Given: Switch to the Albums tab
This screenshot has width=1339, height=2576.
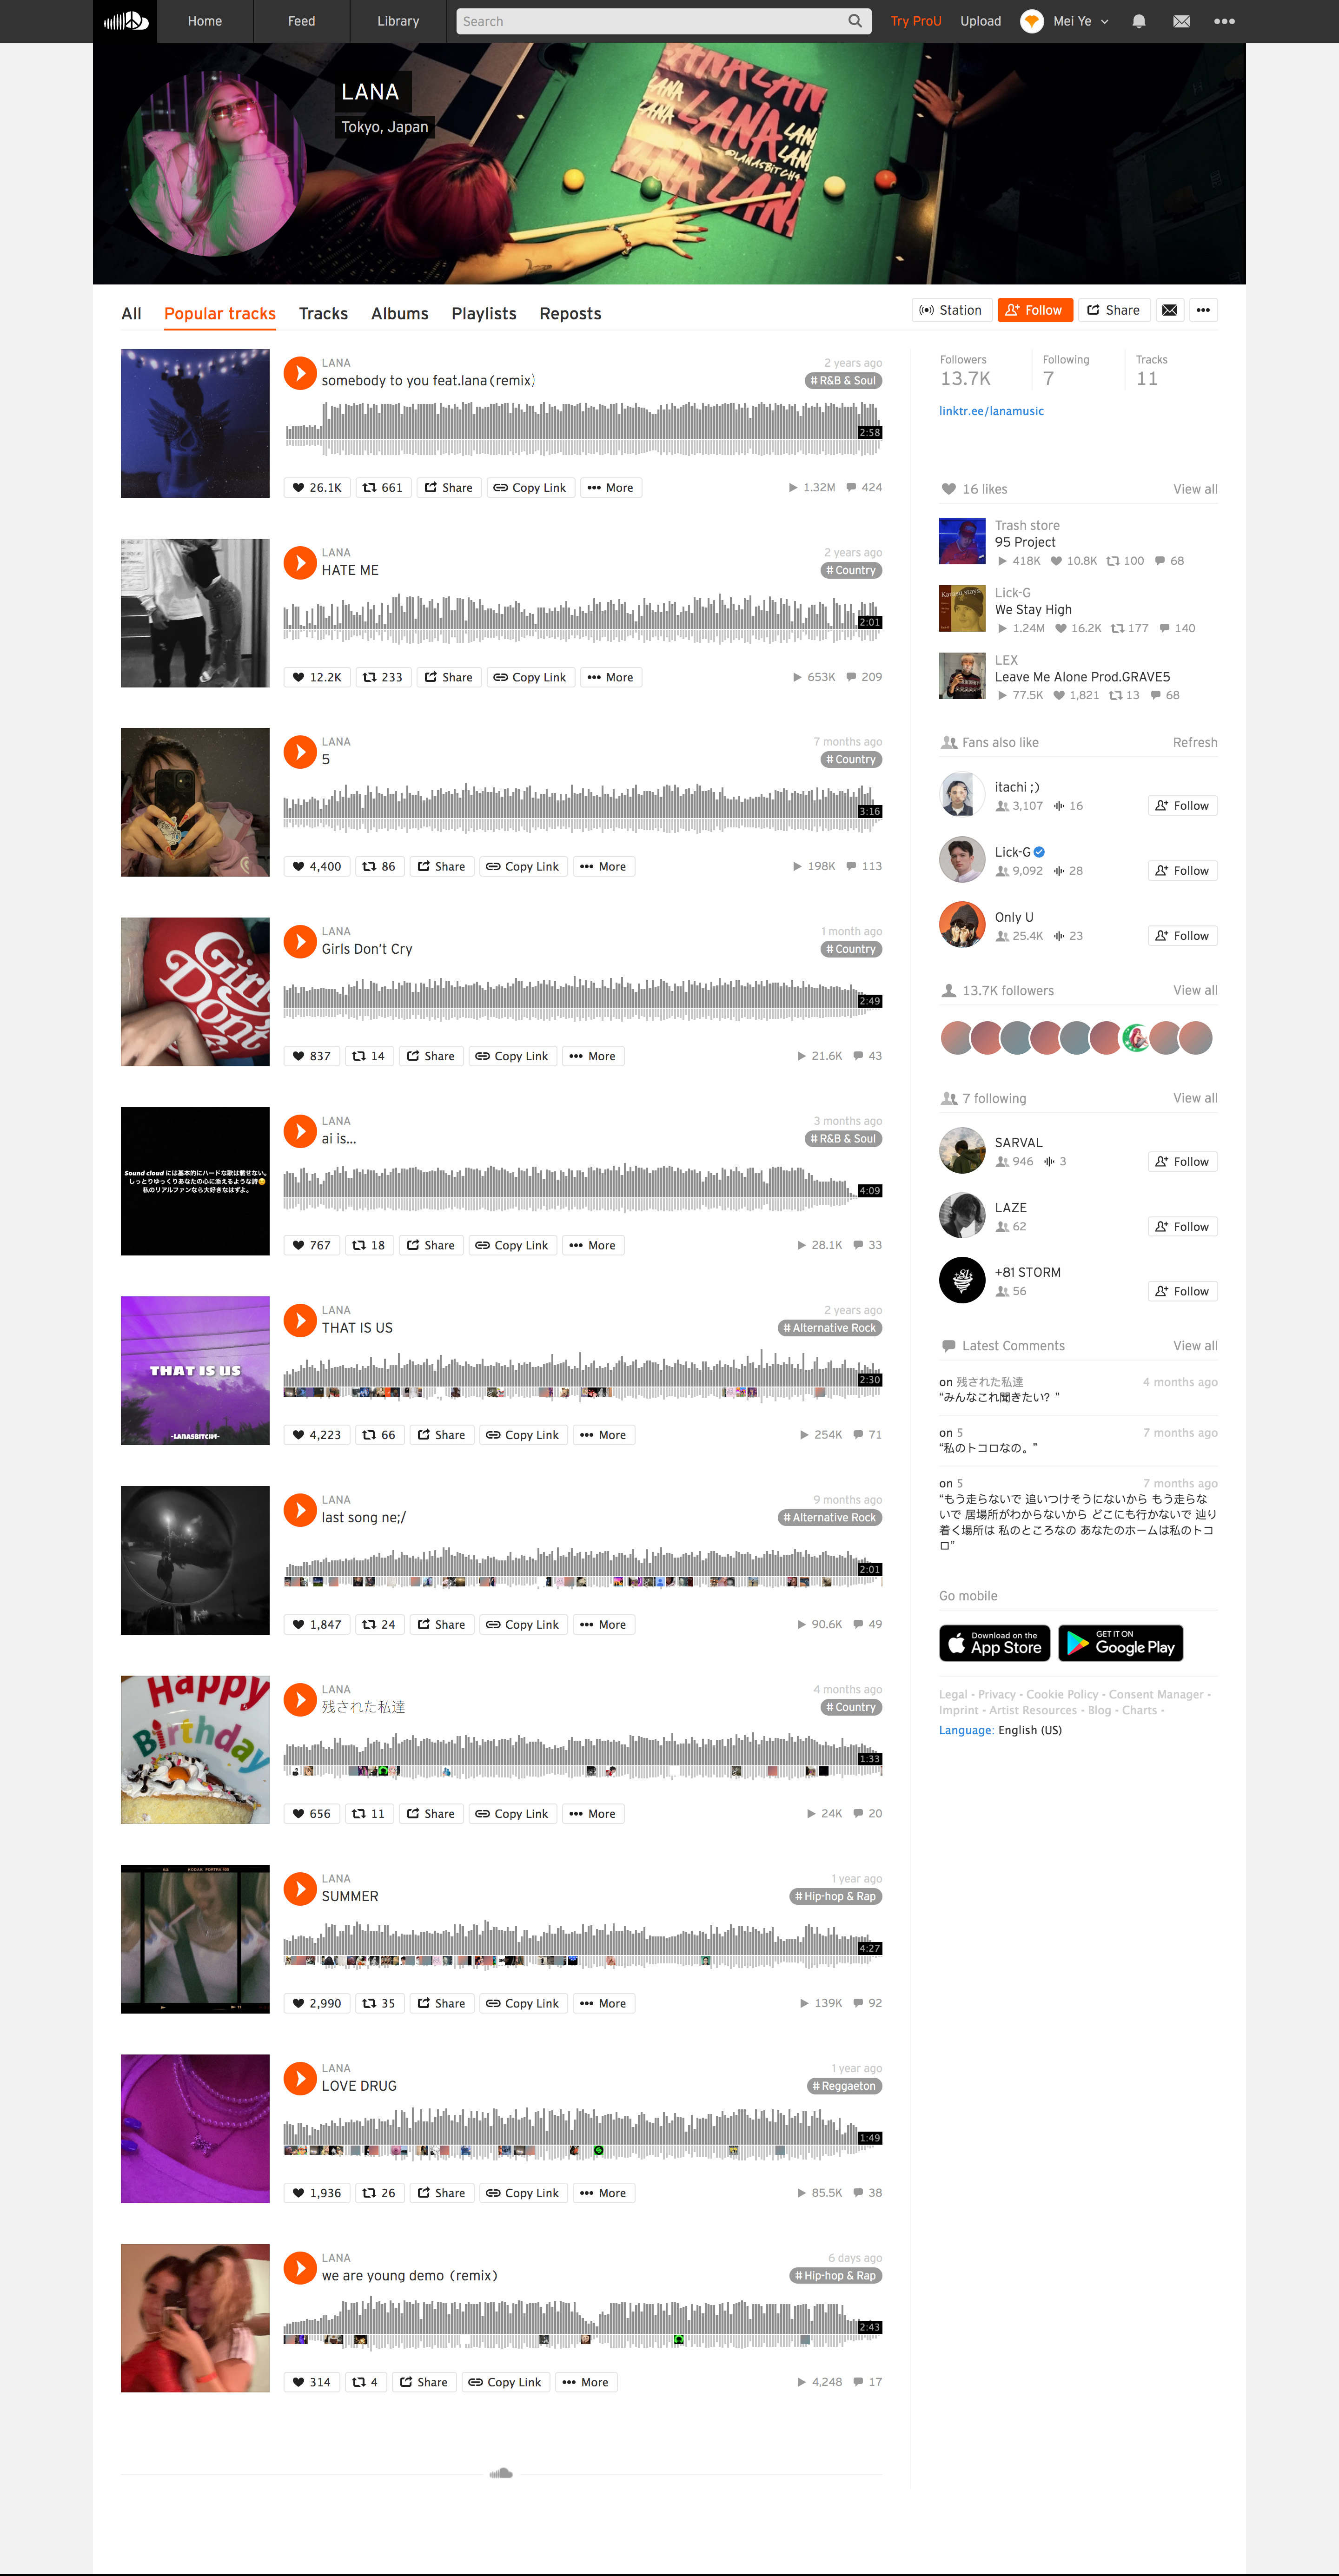Looking at the screenshot, I should pos(399,314).
